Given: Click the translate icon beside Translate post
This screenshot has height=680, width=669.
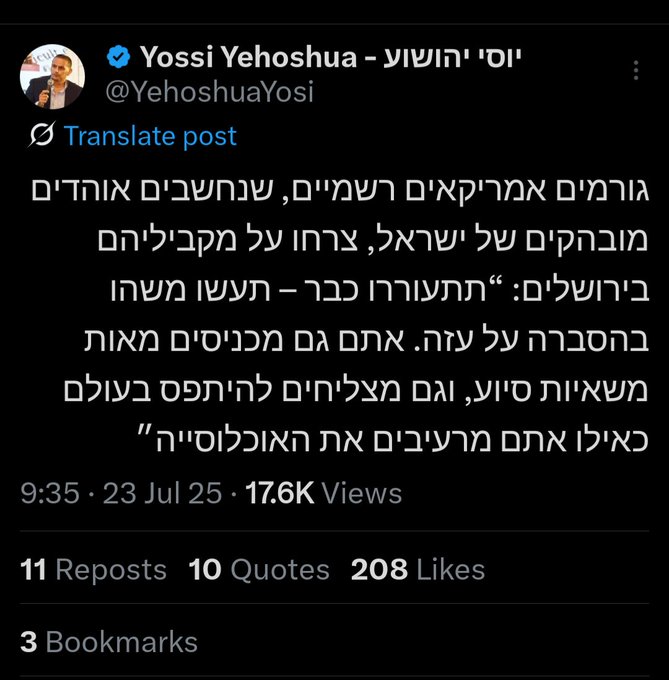Looking at the screenshot, I should click(x=42, y=136).
